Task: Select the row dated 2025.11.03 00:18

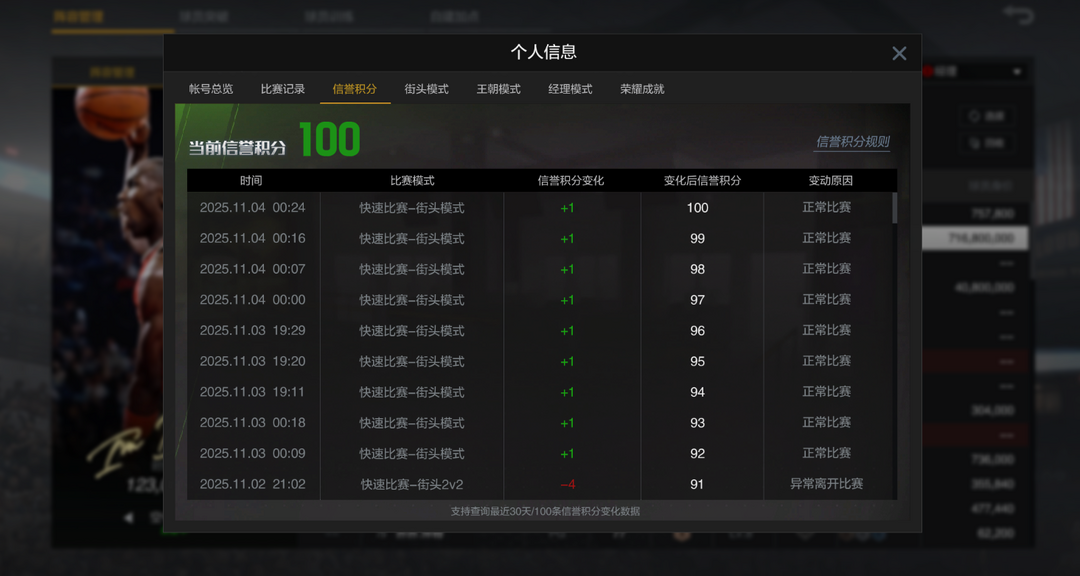Action: click(x=540, y=422)
